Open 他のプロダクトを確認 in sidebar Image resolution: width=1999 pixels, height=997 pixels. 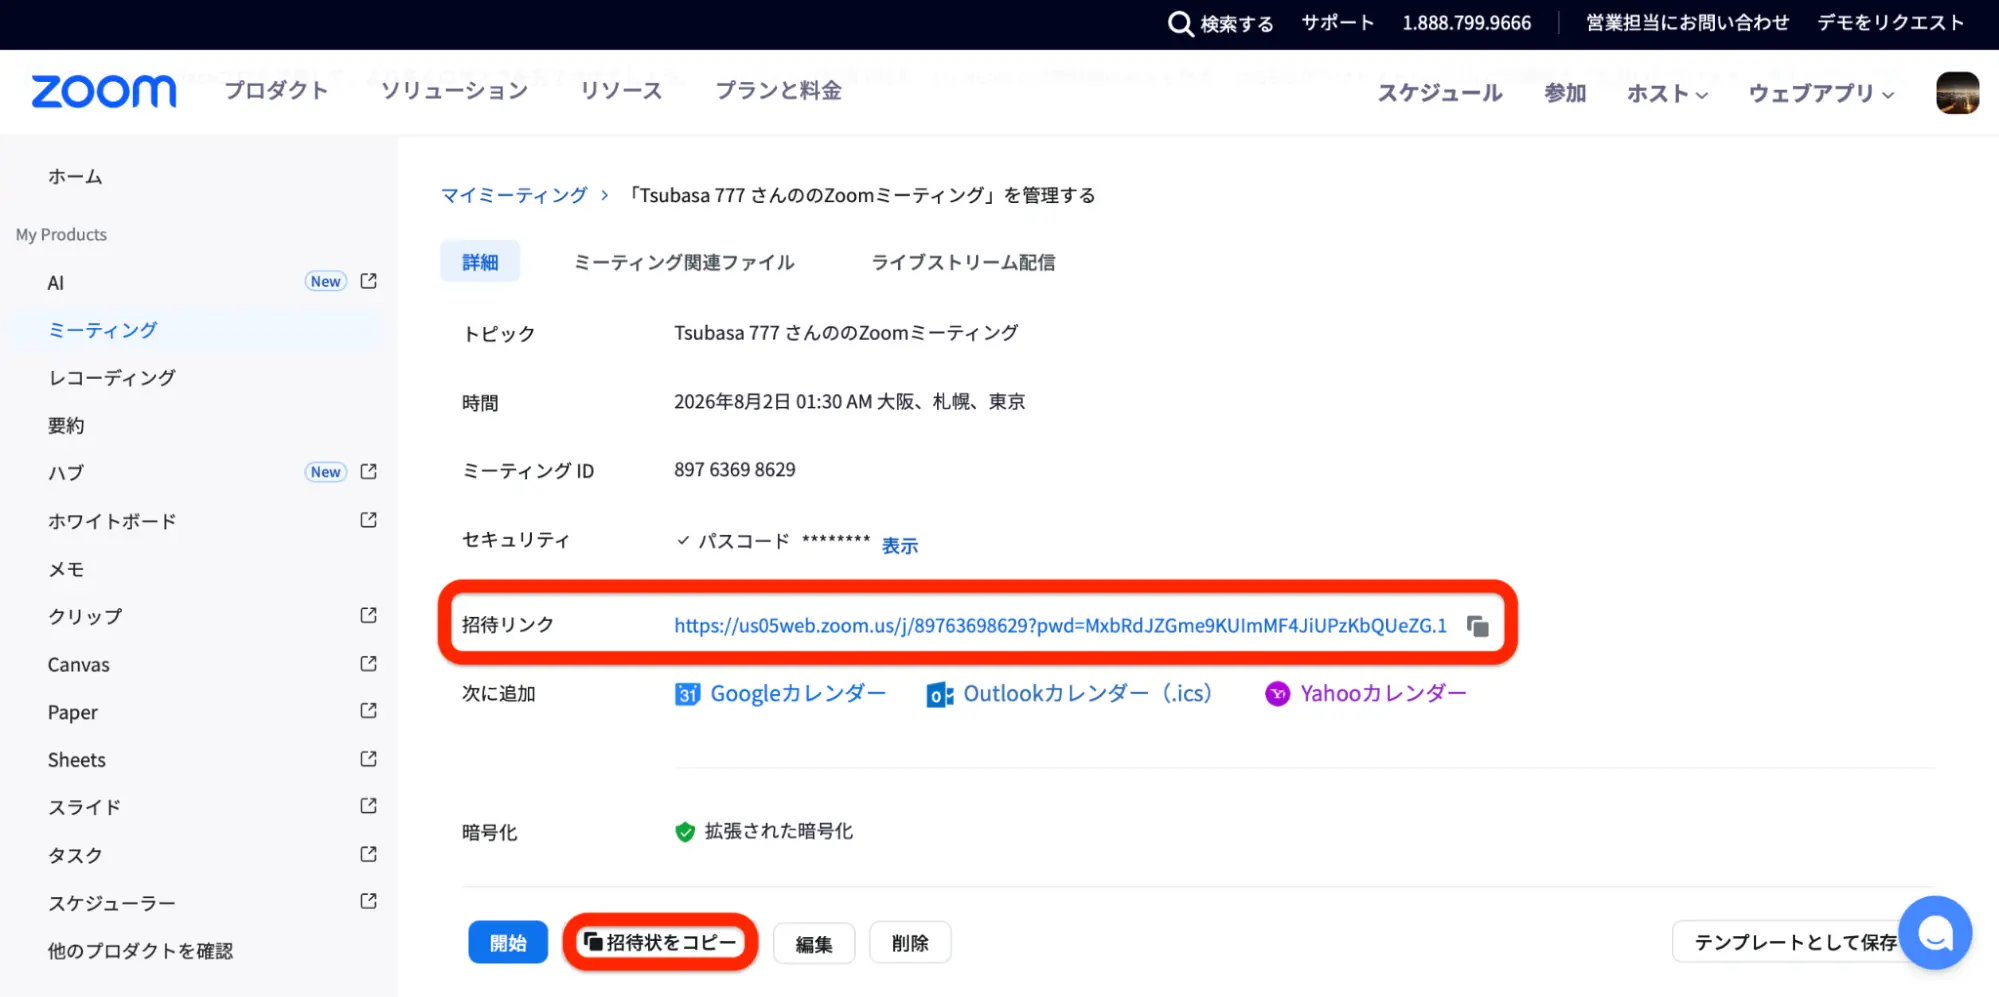click(x=140, y=951)
